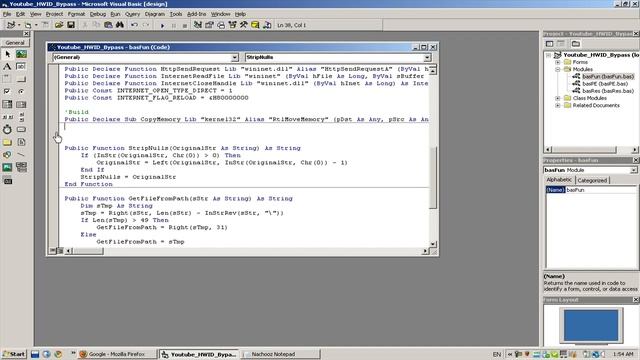Select the TextBox control in the toolbox
The height and width of the screenshot is (360, 640).
pyautogui.click(x=21, y=67)
